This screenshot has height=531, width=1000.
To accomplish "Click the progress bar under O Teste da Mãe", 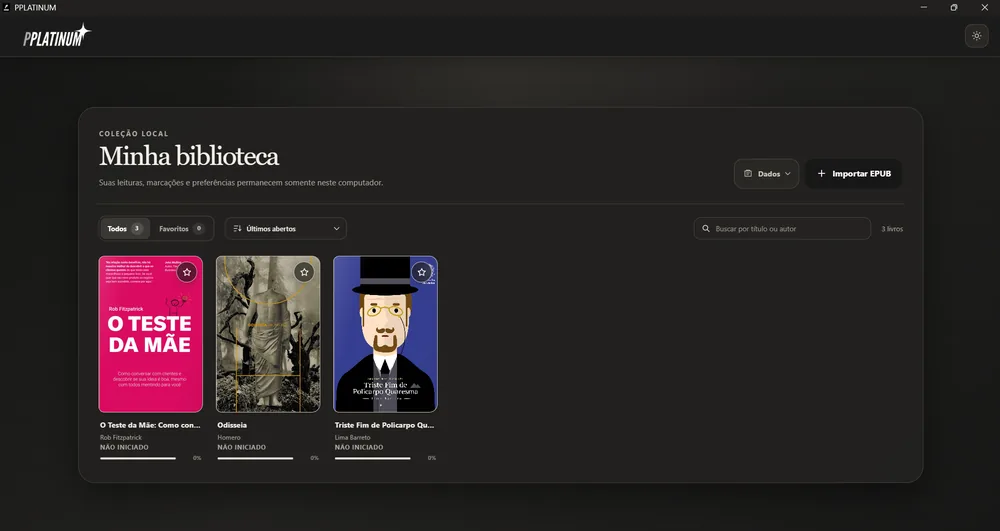I will pos(138,458).
